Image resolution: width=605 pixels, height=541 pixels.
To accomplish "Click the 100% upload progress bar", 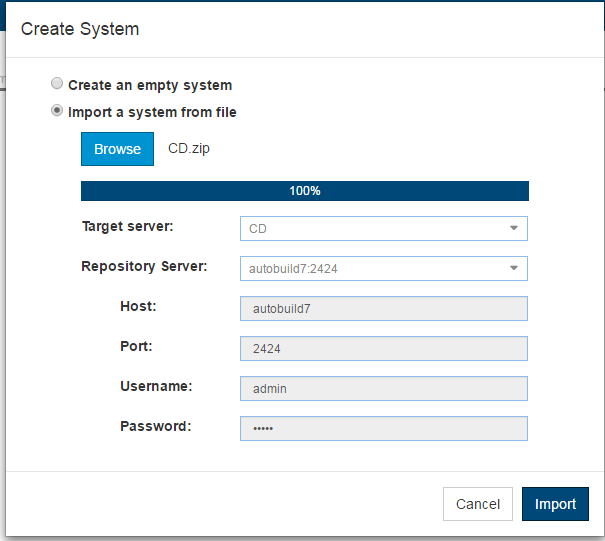I will [305, 191].
